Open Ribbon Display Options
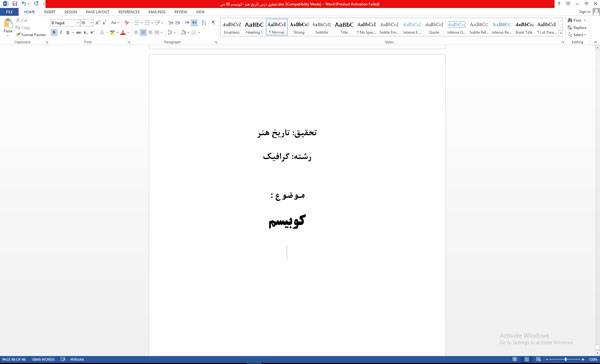 568,4
